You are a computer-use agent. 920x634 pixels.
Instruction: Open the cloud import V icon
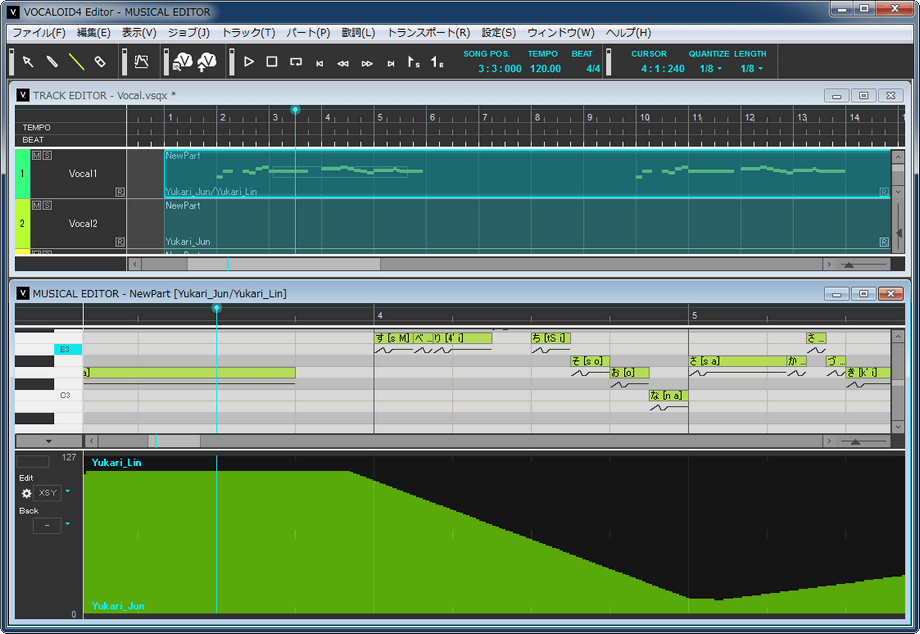tap(182, 62)
